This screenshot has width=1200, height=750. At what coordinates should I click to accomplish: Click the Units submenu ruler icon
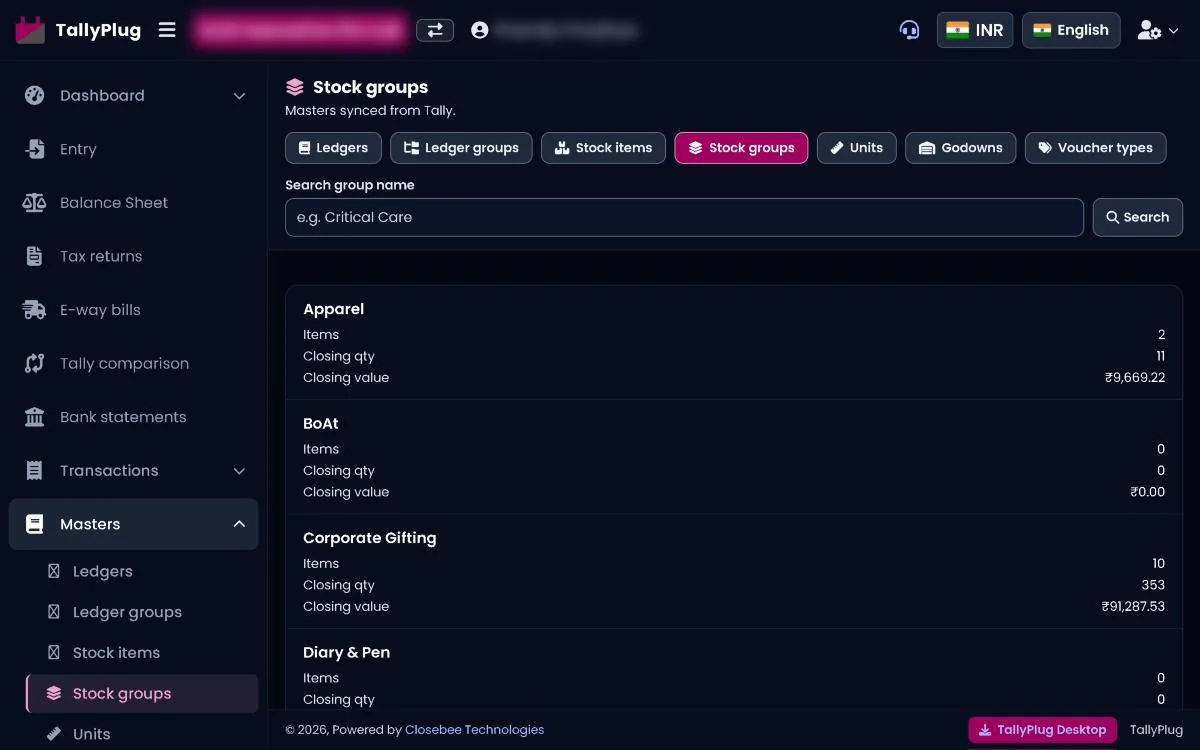54,734
